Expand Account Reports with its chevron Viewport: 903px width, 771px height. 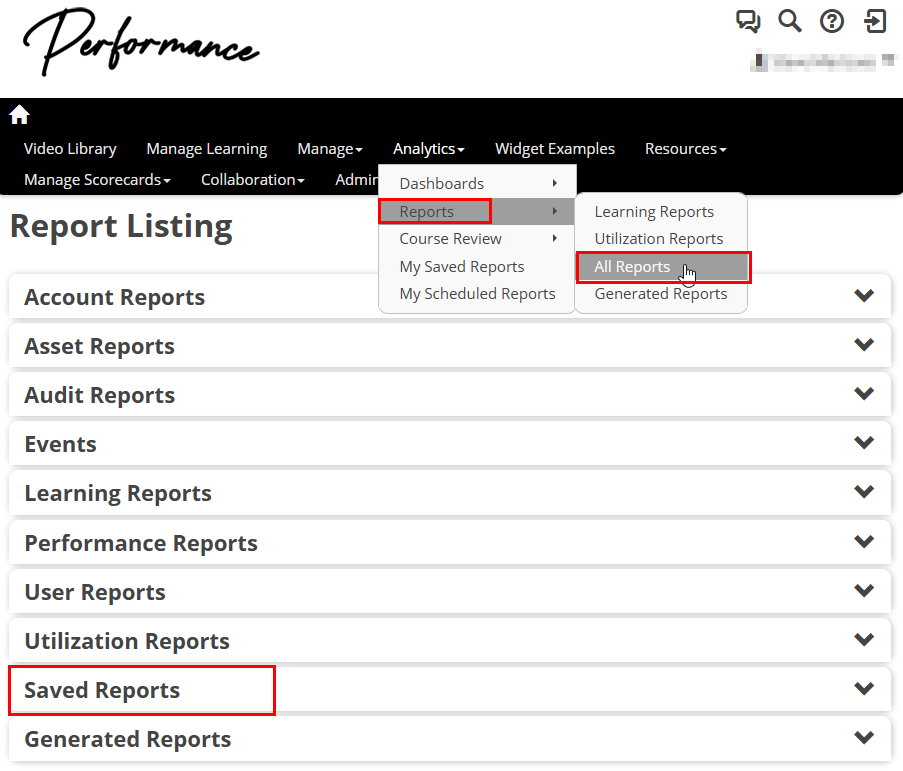click(864, 295)
